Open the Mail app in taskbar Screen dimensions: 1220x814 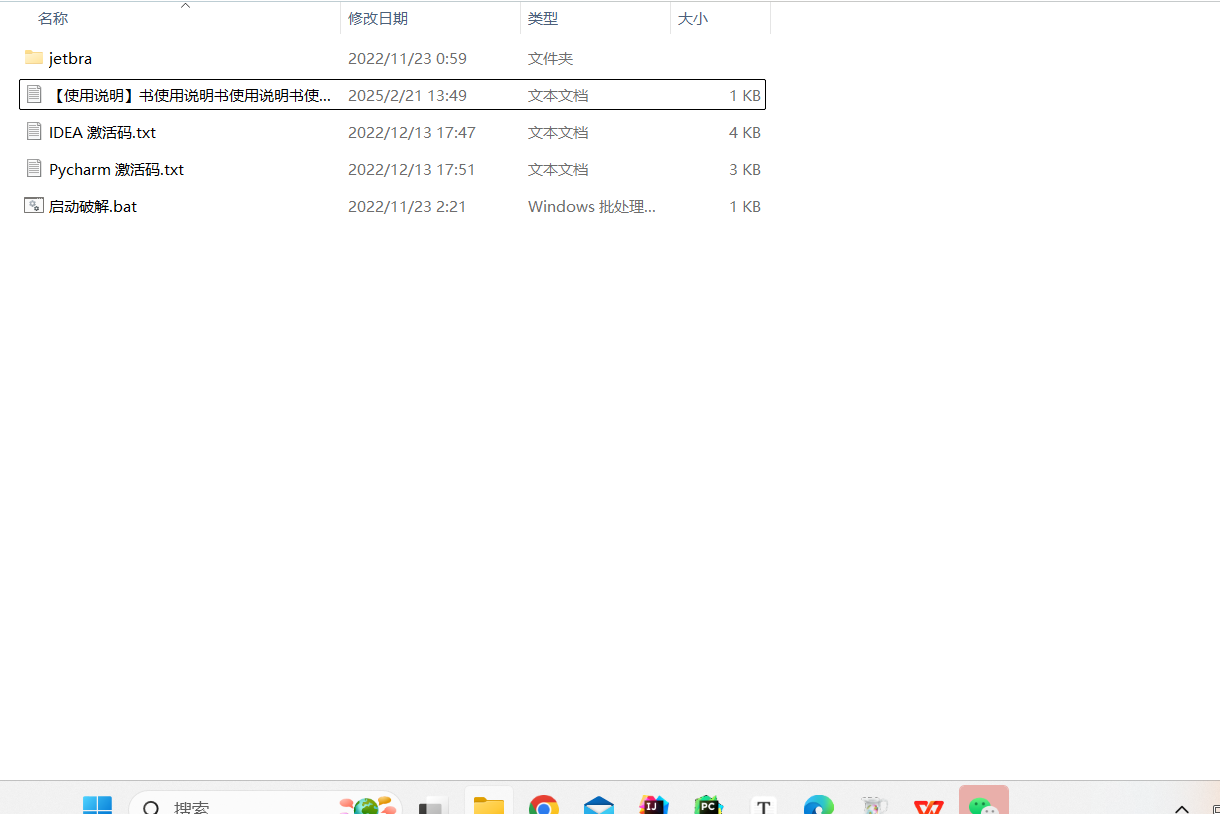[599, 806]
